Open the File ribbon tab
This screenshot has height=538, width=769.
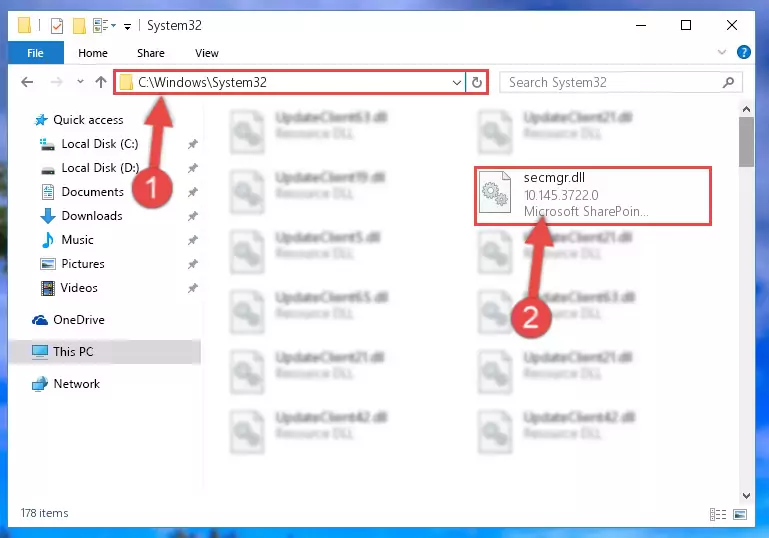click(x=35, y=53)
